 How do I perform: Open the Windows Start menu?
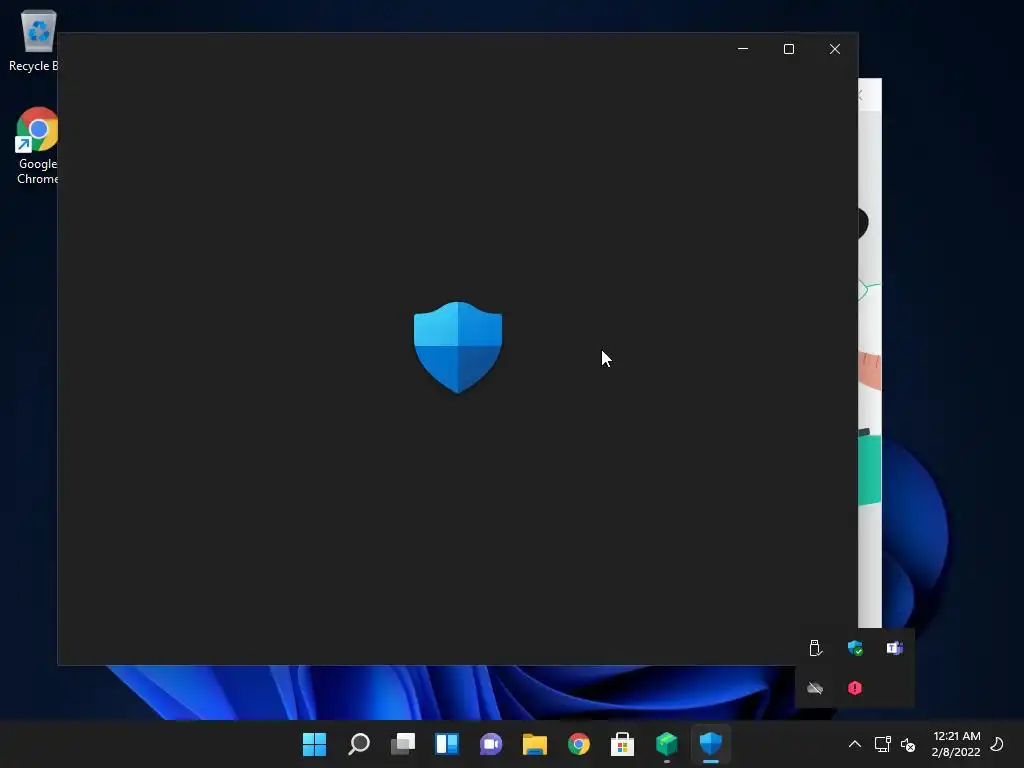(314, 744)
